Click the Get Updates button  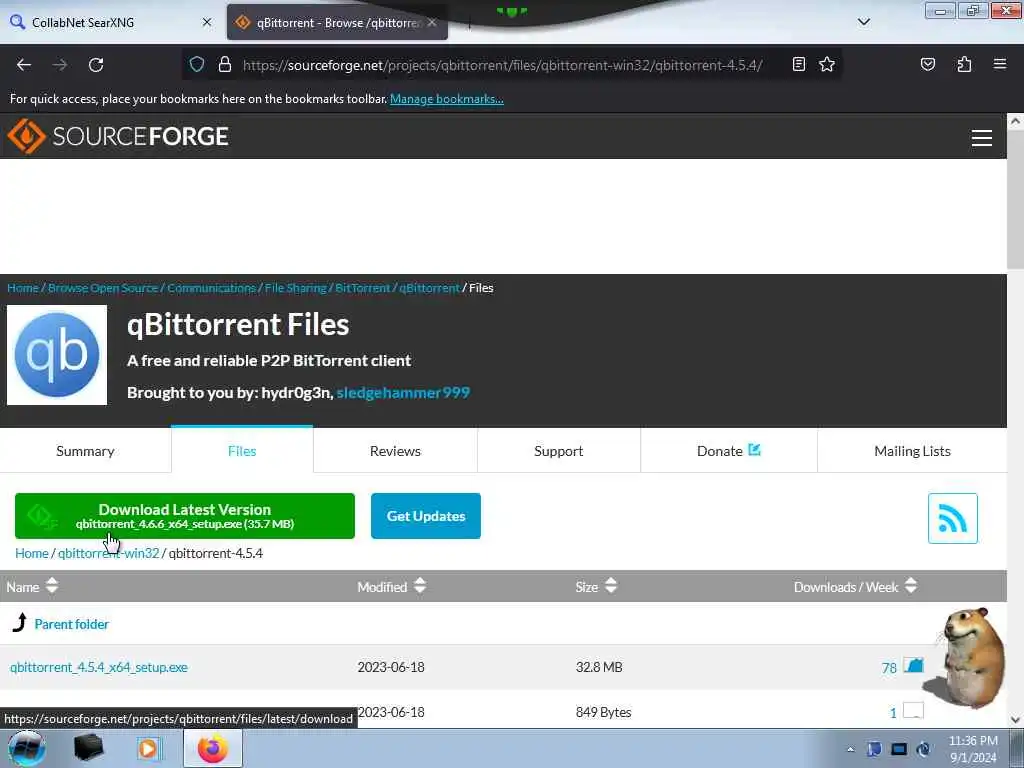pos(426,516)
